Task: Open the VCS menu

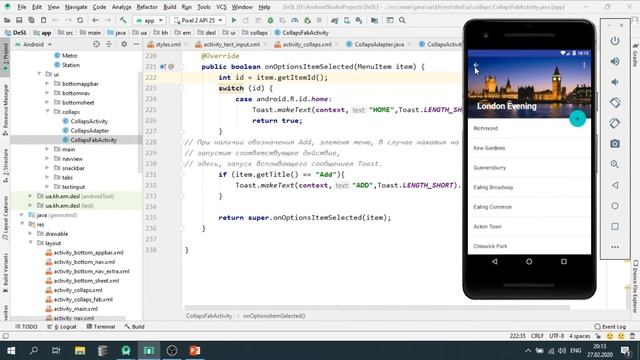Action: (x=221, y=7)
